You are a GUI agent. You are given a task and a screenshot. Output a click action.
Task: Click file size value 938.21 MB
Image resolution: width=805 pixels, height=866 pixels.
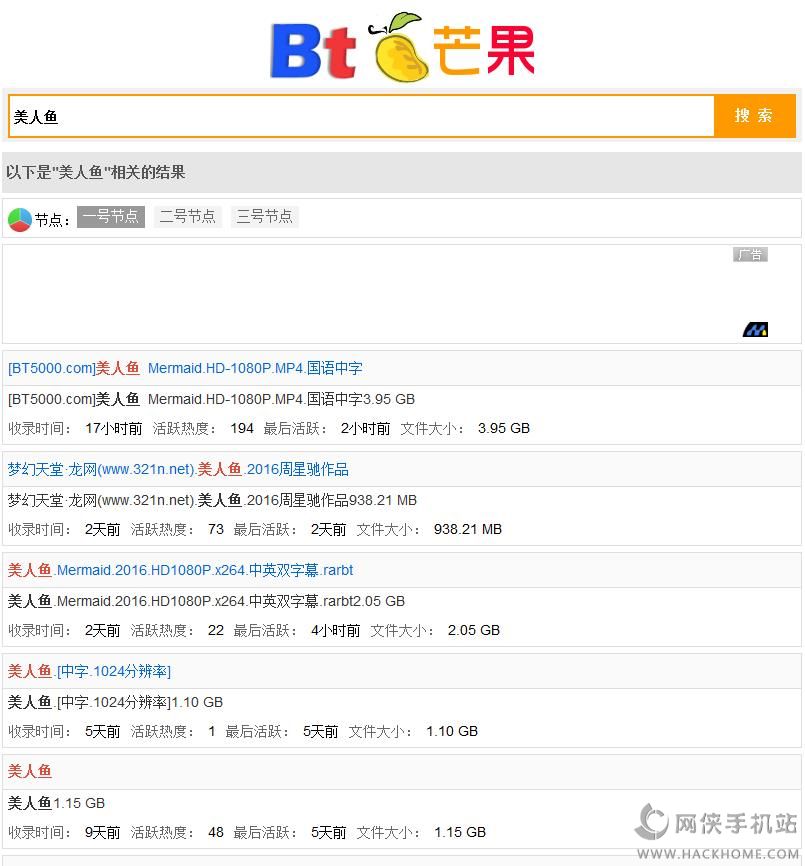coord(468,530)
